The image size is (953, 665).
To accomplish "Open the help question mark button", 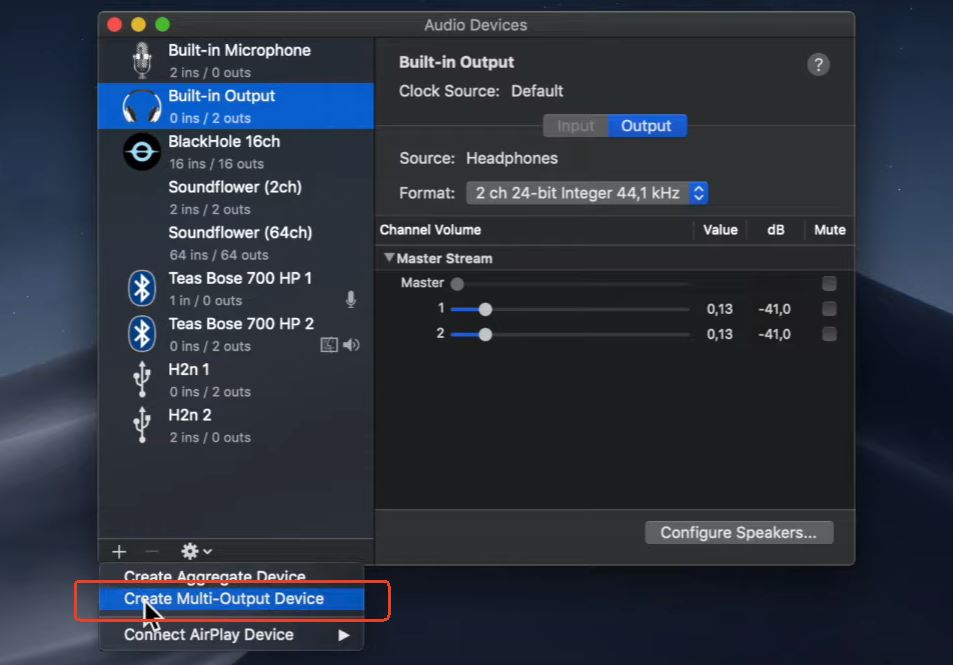I will 818,64.
